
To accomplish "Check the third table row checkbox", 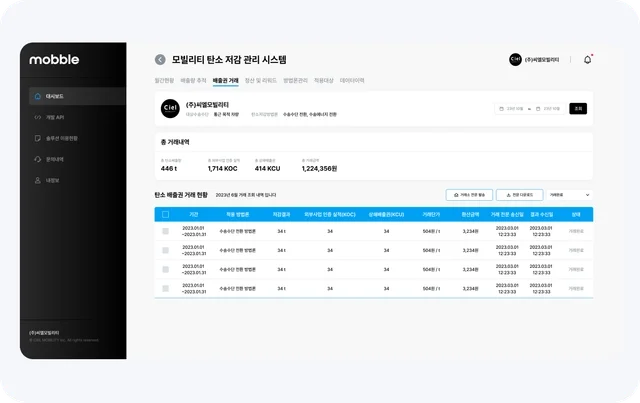I will coord(166,269).
